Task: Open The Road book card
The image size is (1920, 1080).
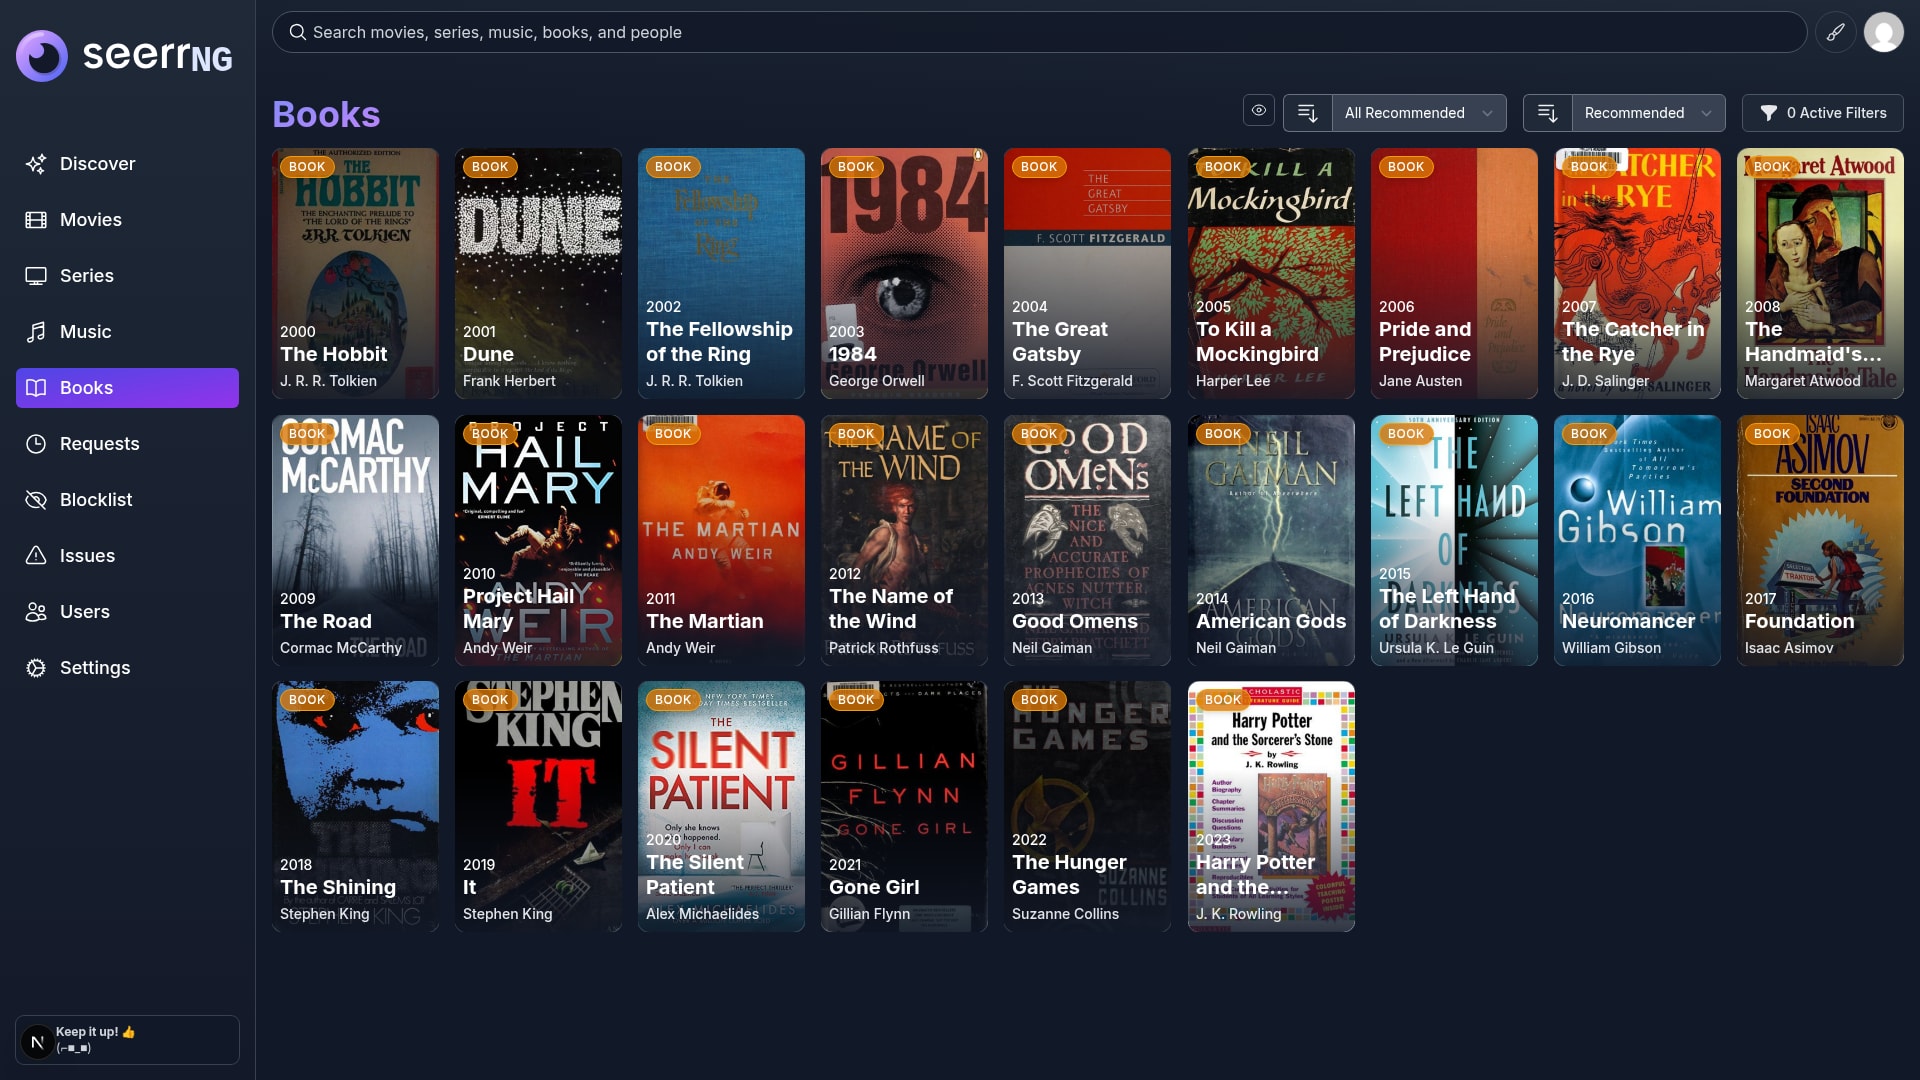Action: (355, 541)
